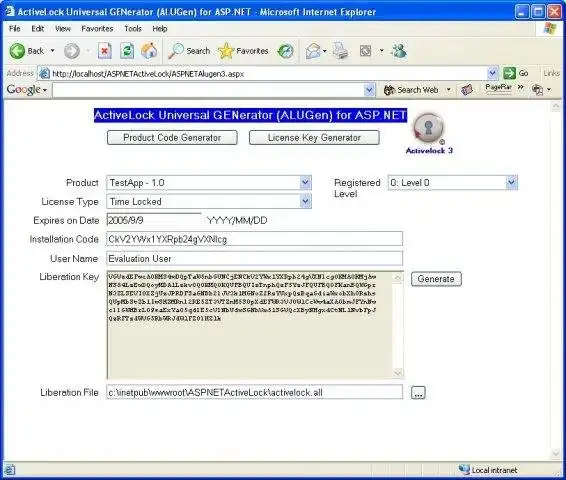
Task: Open the Search pane magnifier
Action: (189, 51)
